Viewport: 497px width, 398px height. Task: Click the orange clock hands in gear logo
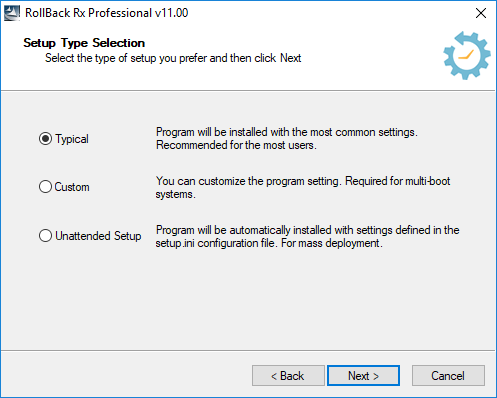[x=466, y=55]
